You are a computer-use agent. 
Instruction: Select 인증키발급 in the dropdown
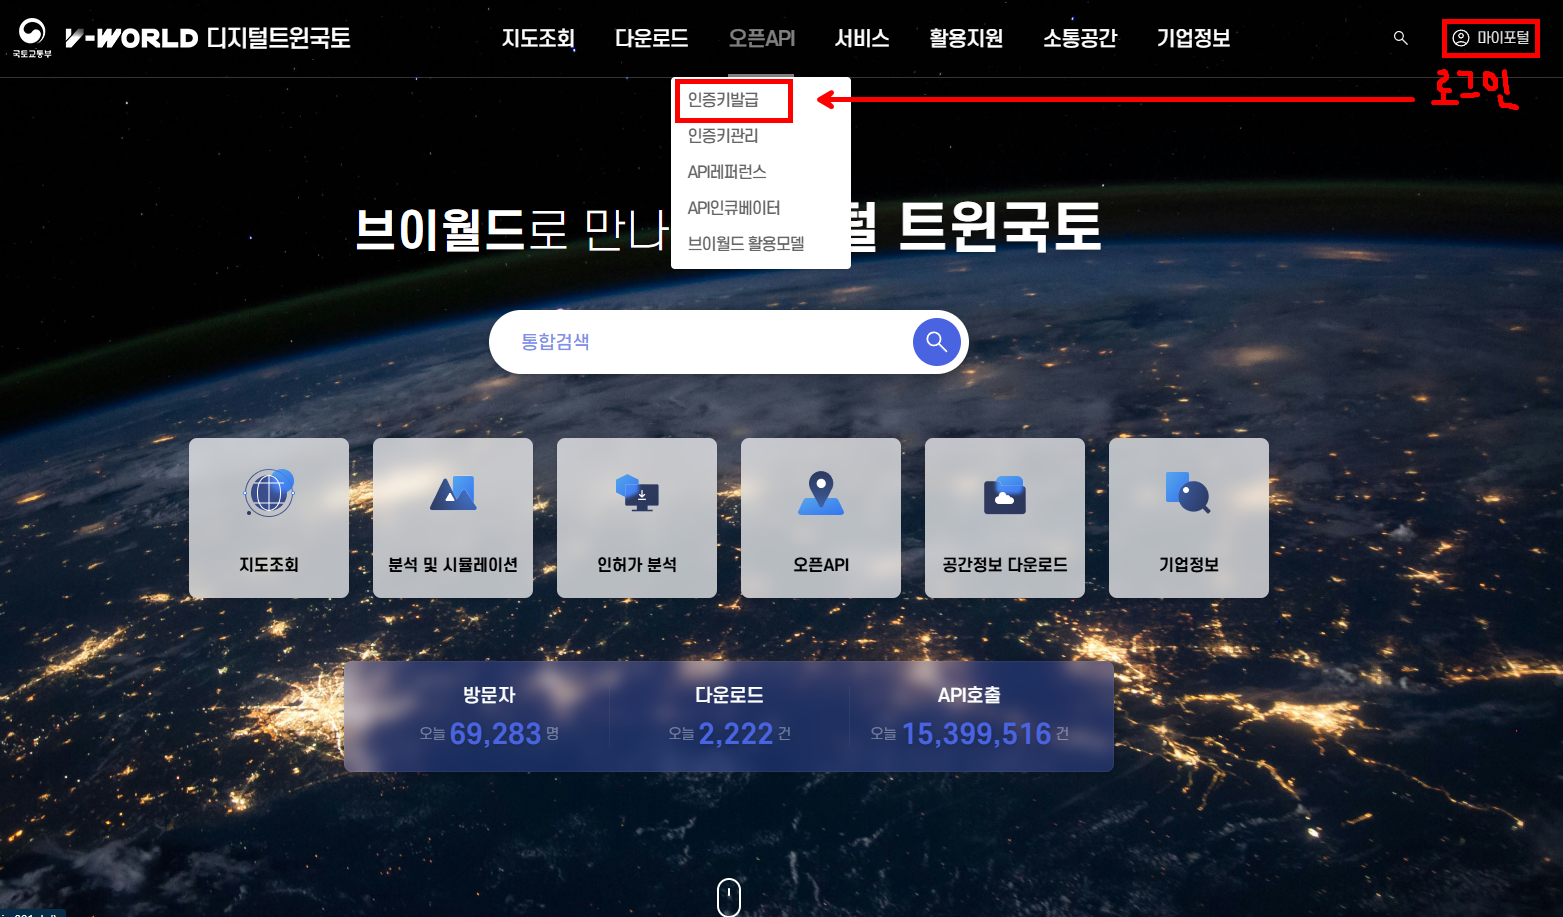tap(723, 100)
